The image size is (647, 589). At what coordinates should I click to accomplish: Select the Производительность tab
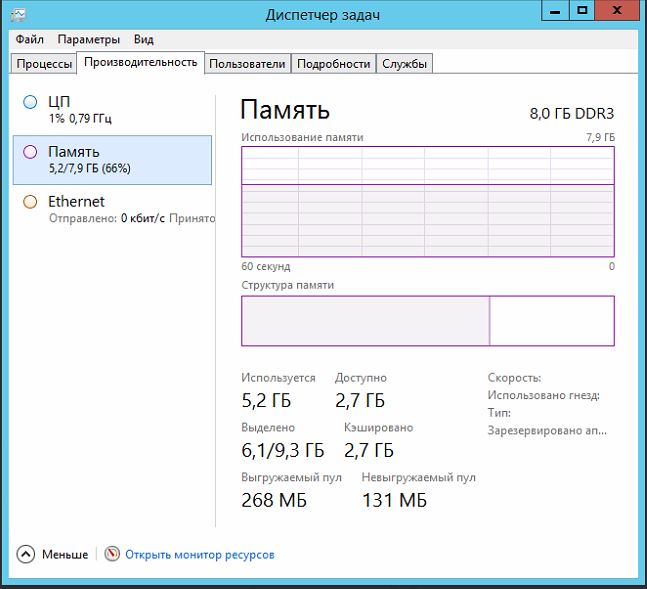pyautogui.click(x=141, y=63)
